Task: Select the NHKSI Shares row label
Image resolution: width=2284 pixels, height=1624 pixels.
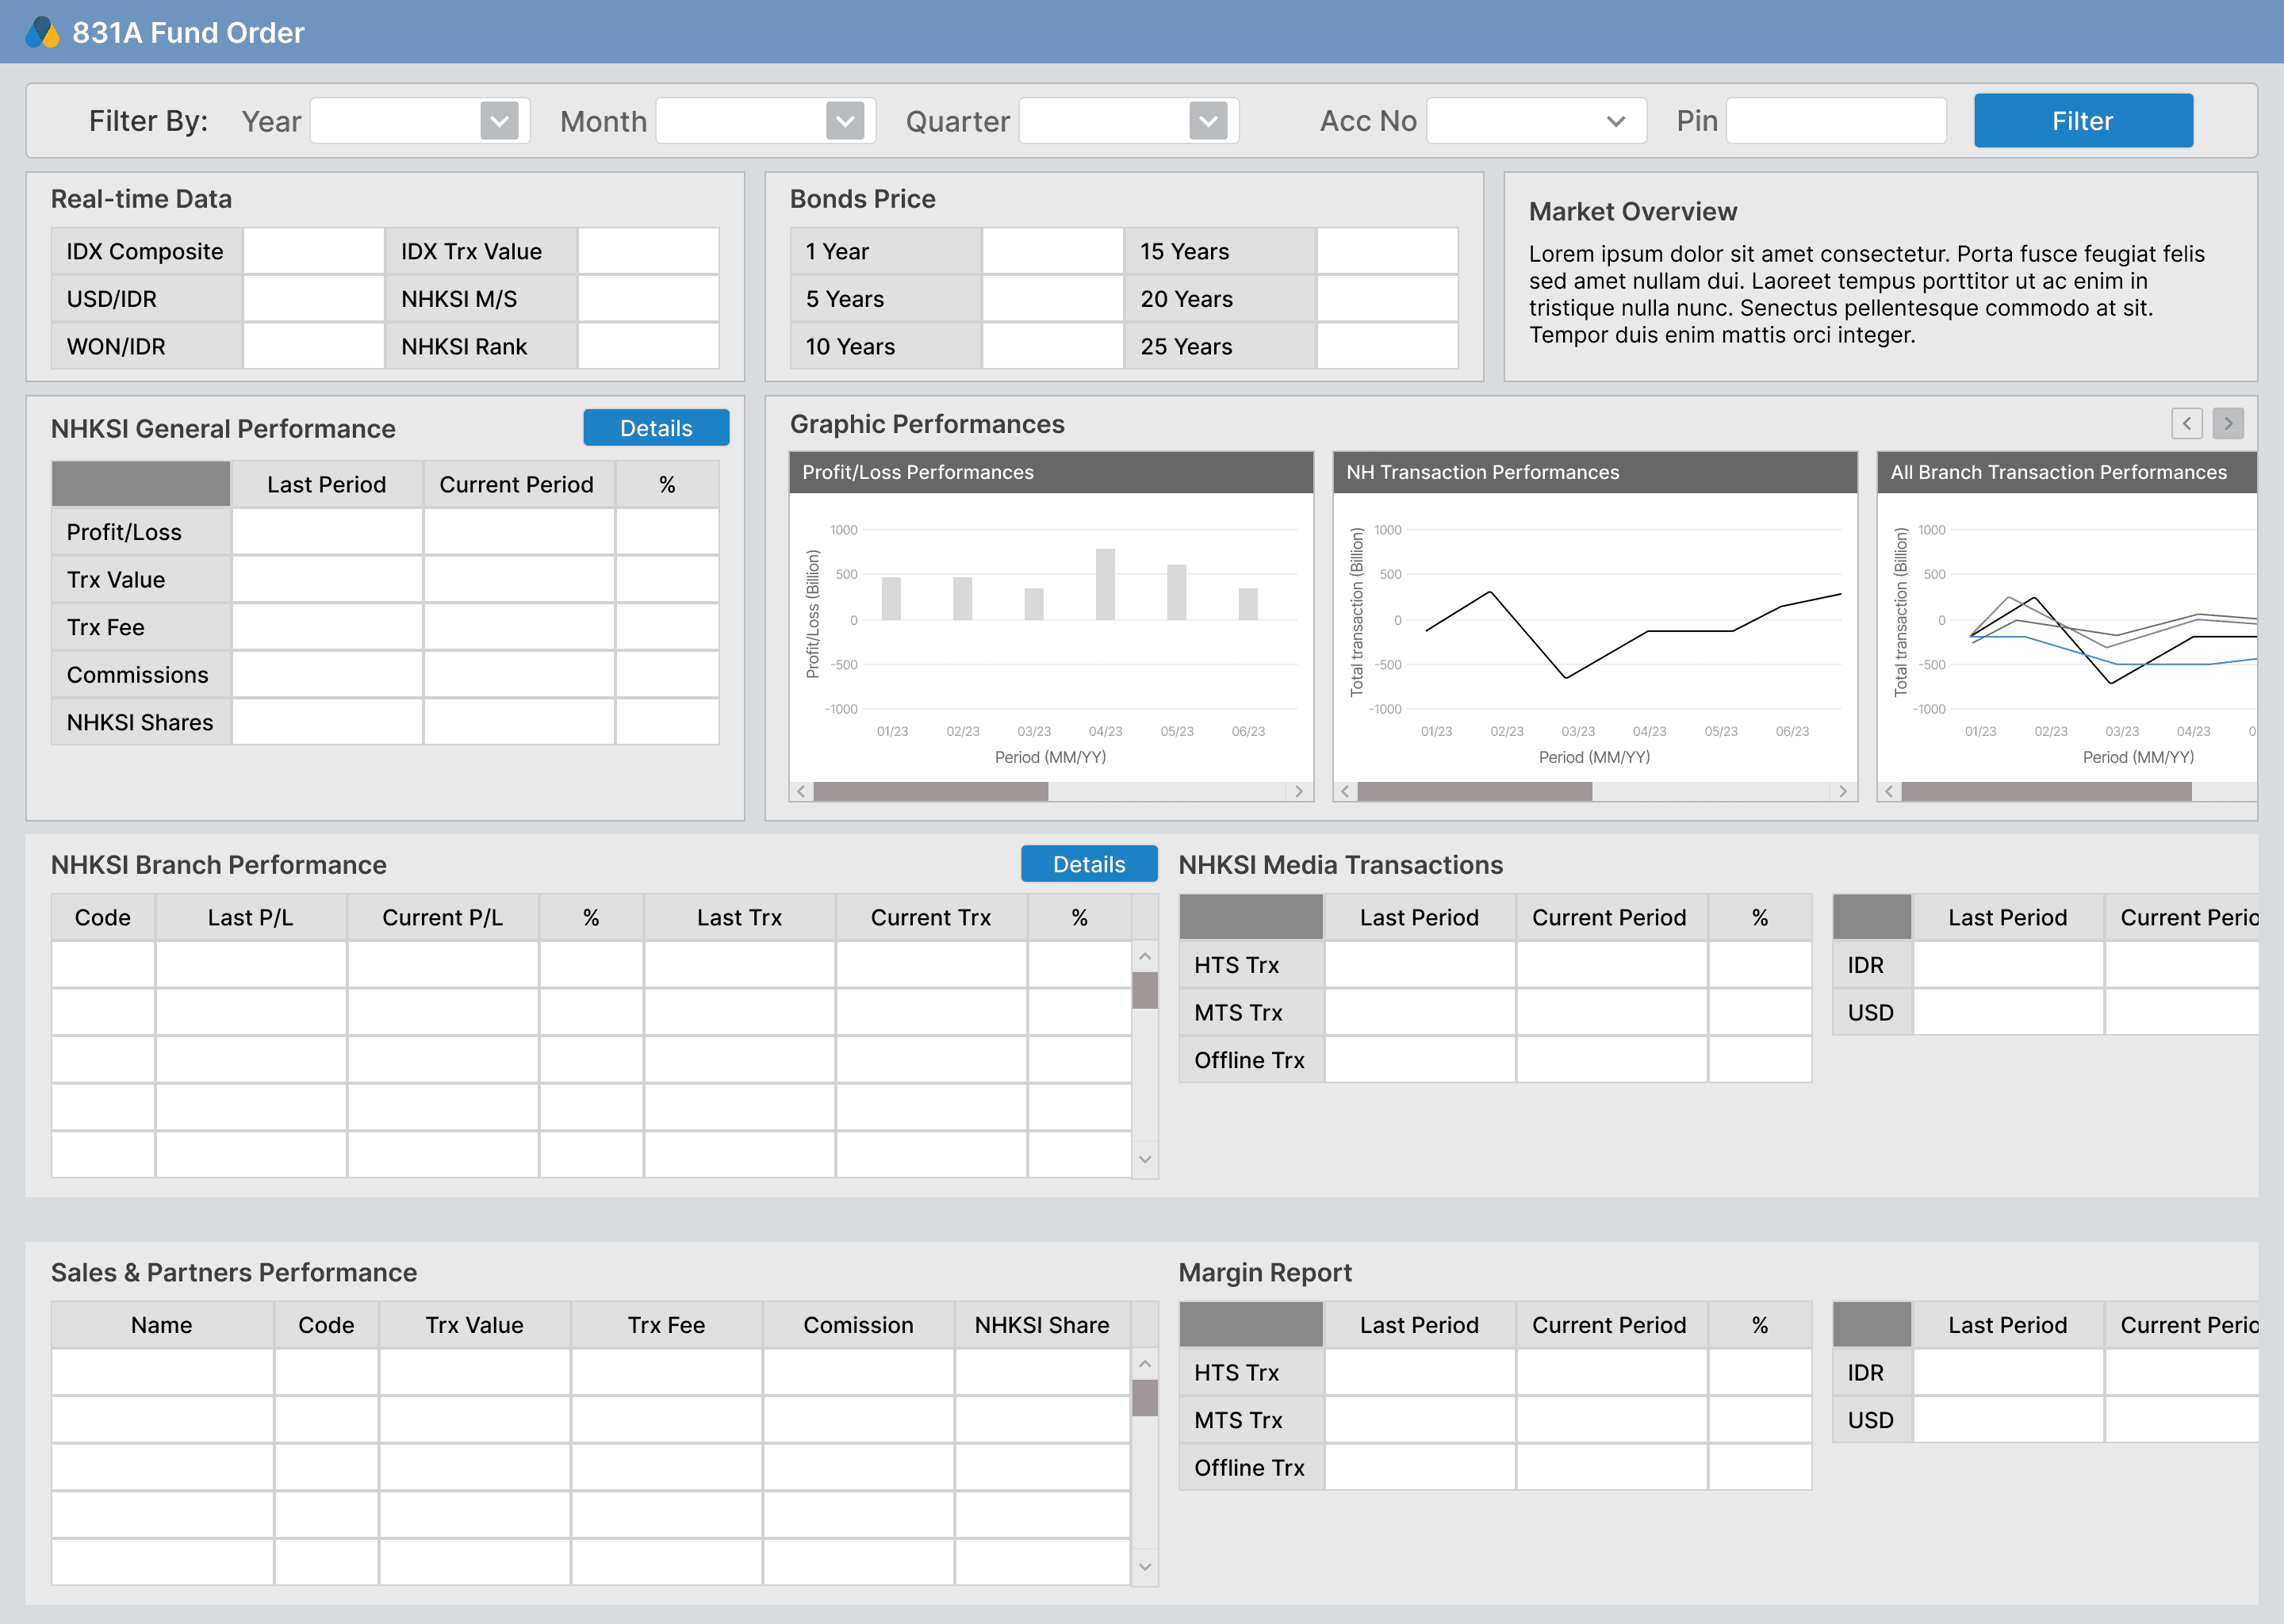Action: pyautogui.click(x=141, y=722)
